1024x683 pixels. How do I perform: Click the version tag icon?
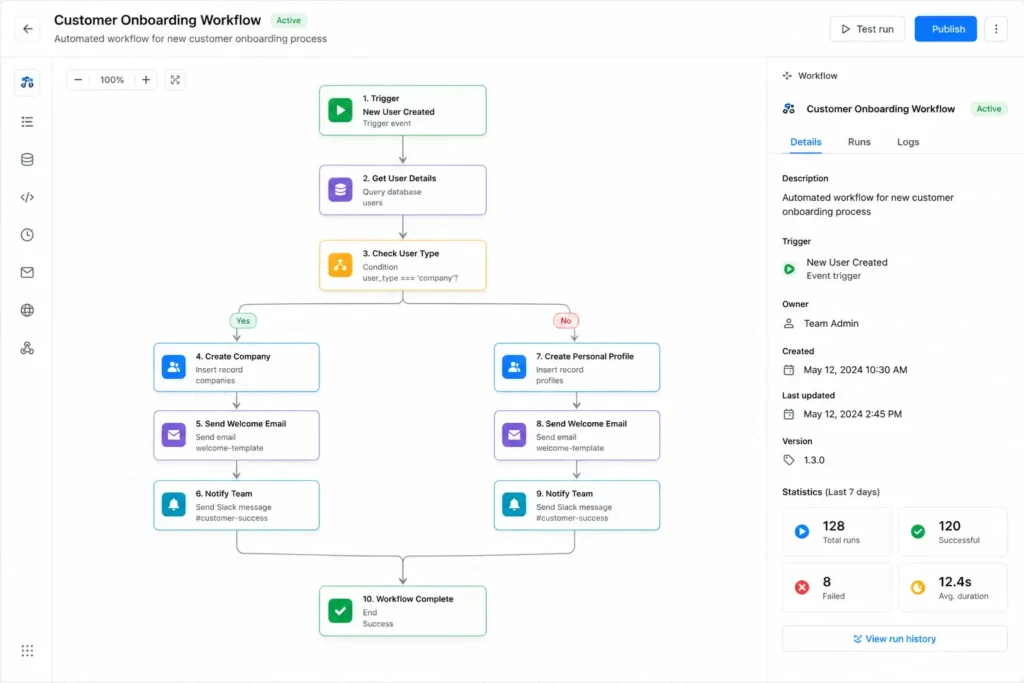[x=789, y=460]
